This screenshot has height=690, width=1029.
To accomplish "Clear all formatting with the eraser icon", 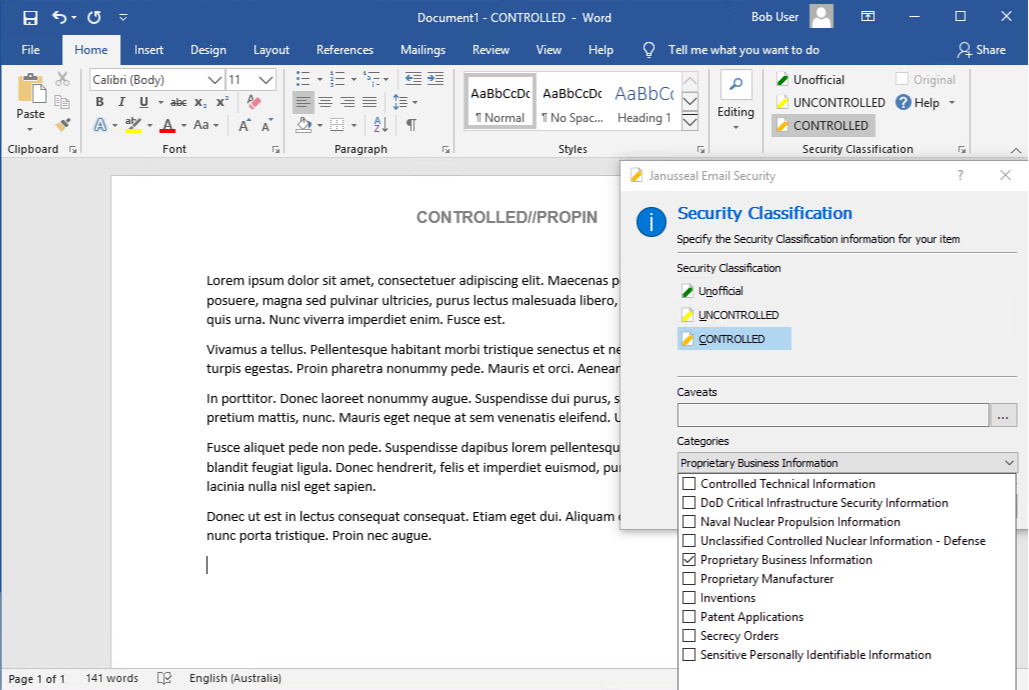I will coord(254,102).
